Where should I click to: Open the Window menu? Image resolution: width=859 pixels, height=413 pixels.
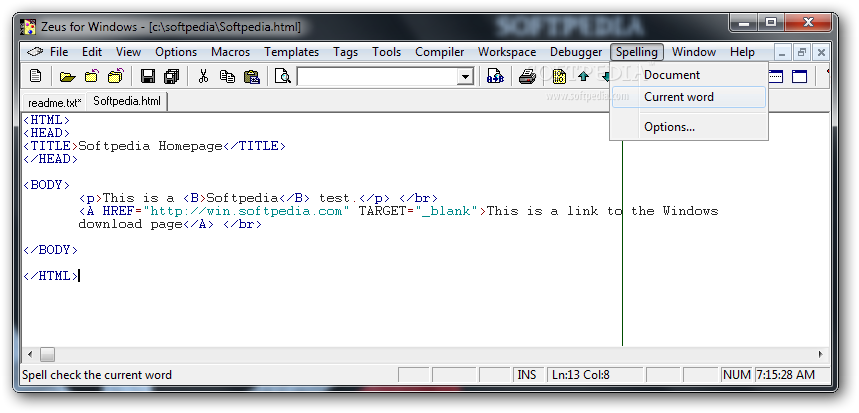pyautogui.click(x=694, y=52)
